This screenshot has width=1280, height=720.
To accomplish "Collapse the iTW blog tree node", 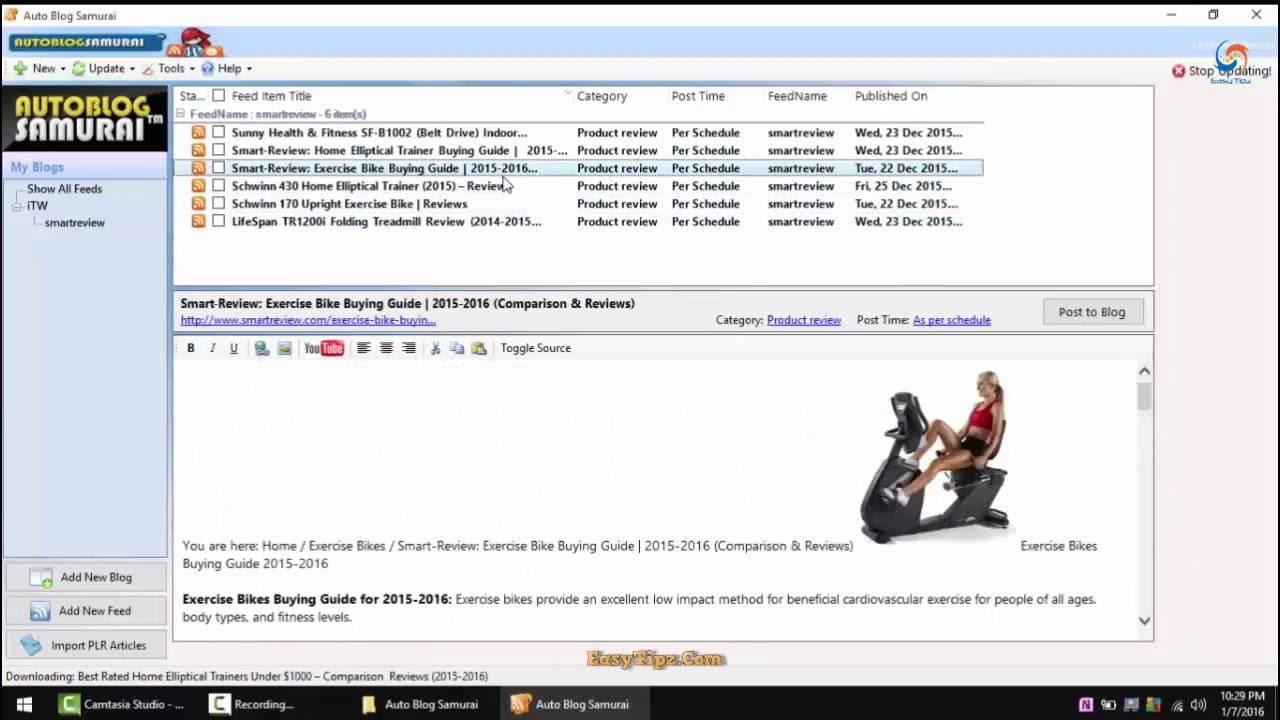I will point(17,206).
